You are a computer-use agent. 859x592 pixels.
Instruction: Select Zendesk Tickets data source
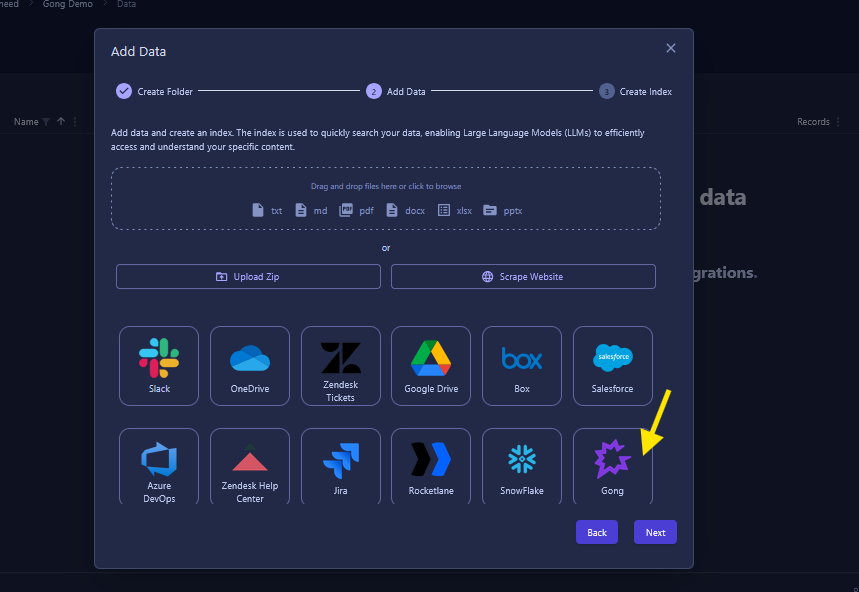point(341,365)
